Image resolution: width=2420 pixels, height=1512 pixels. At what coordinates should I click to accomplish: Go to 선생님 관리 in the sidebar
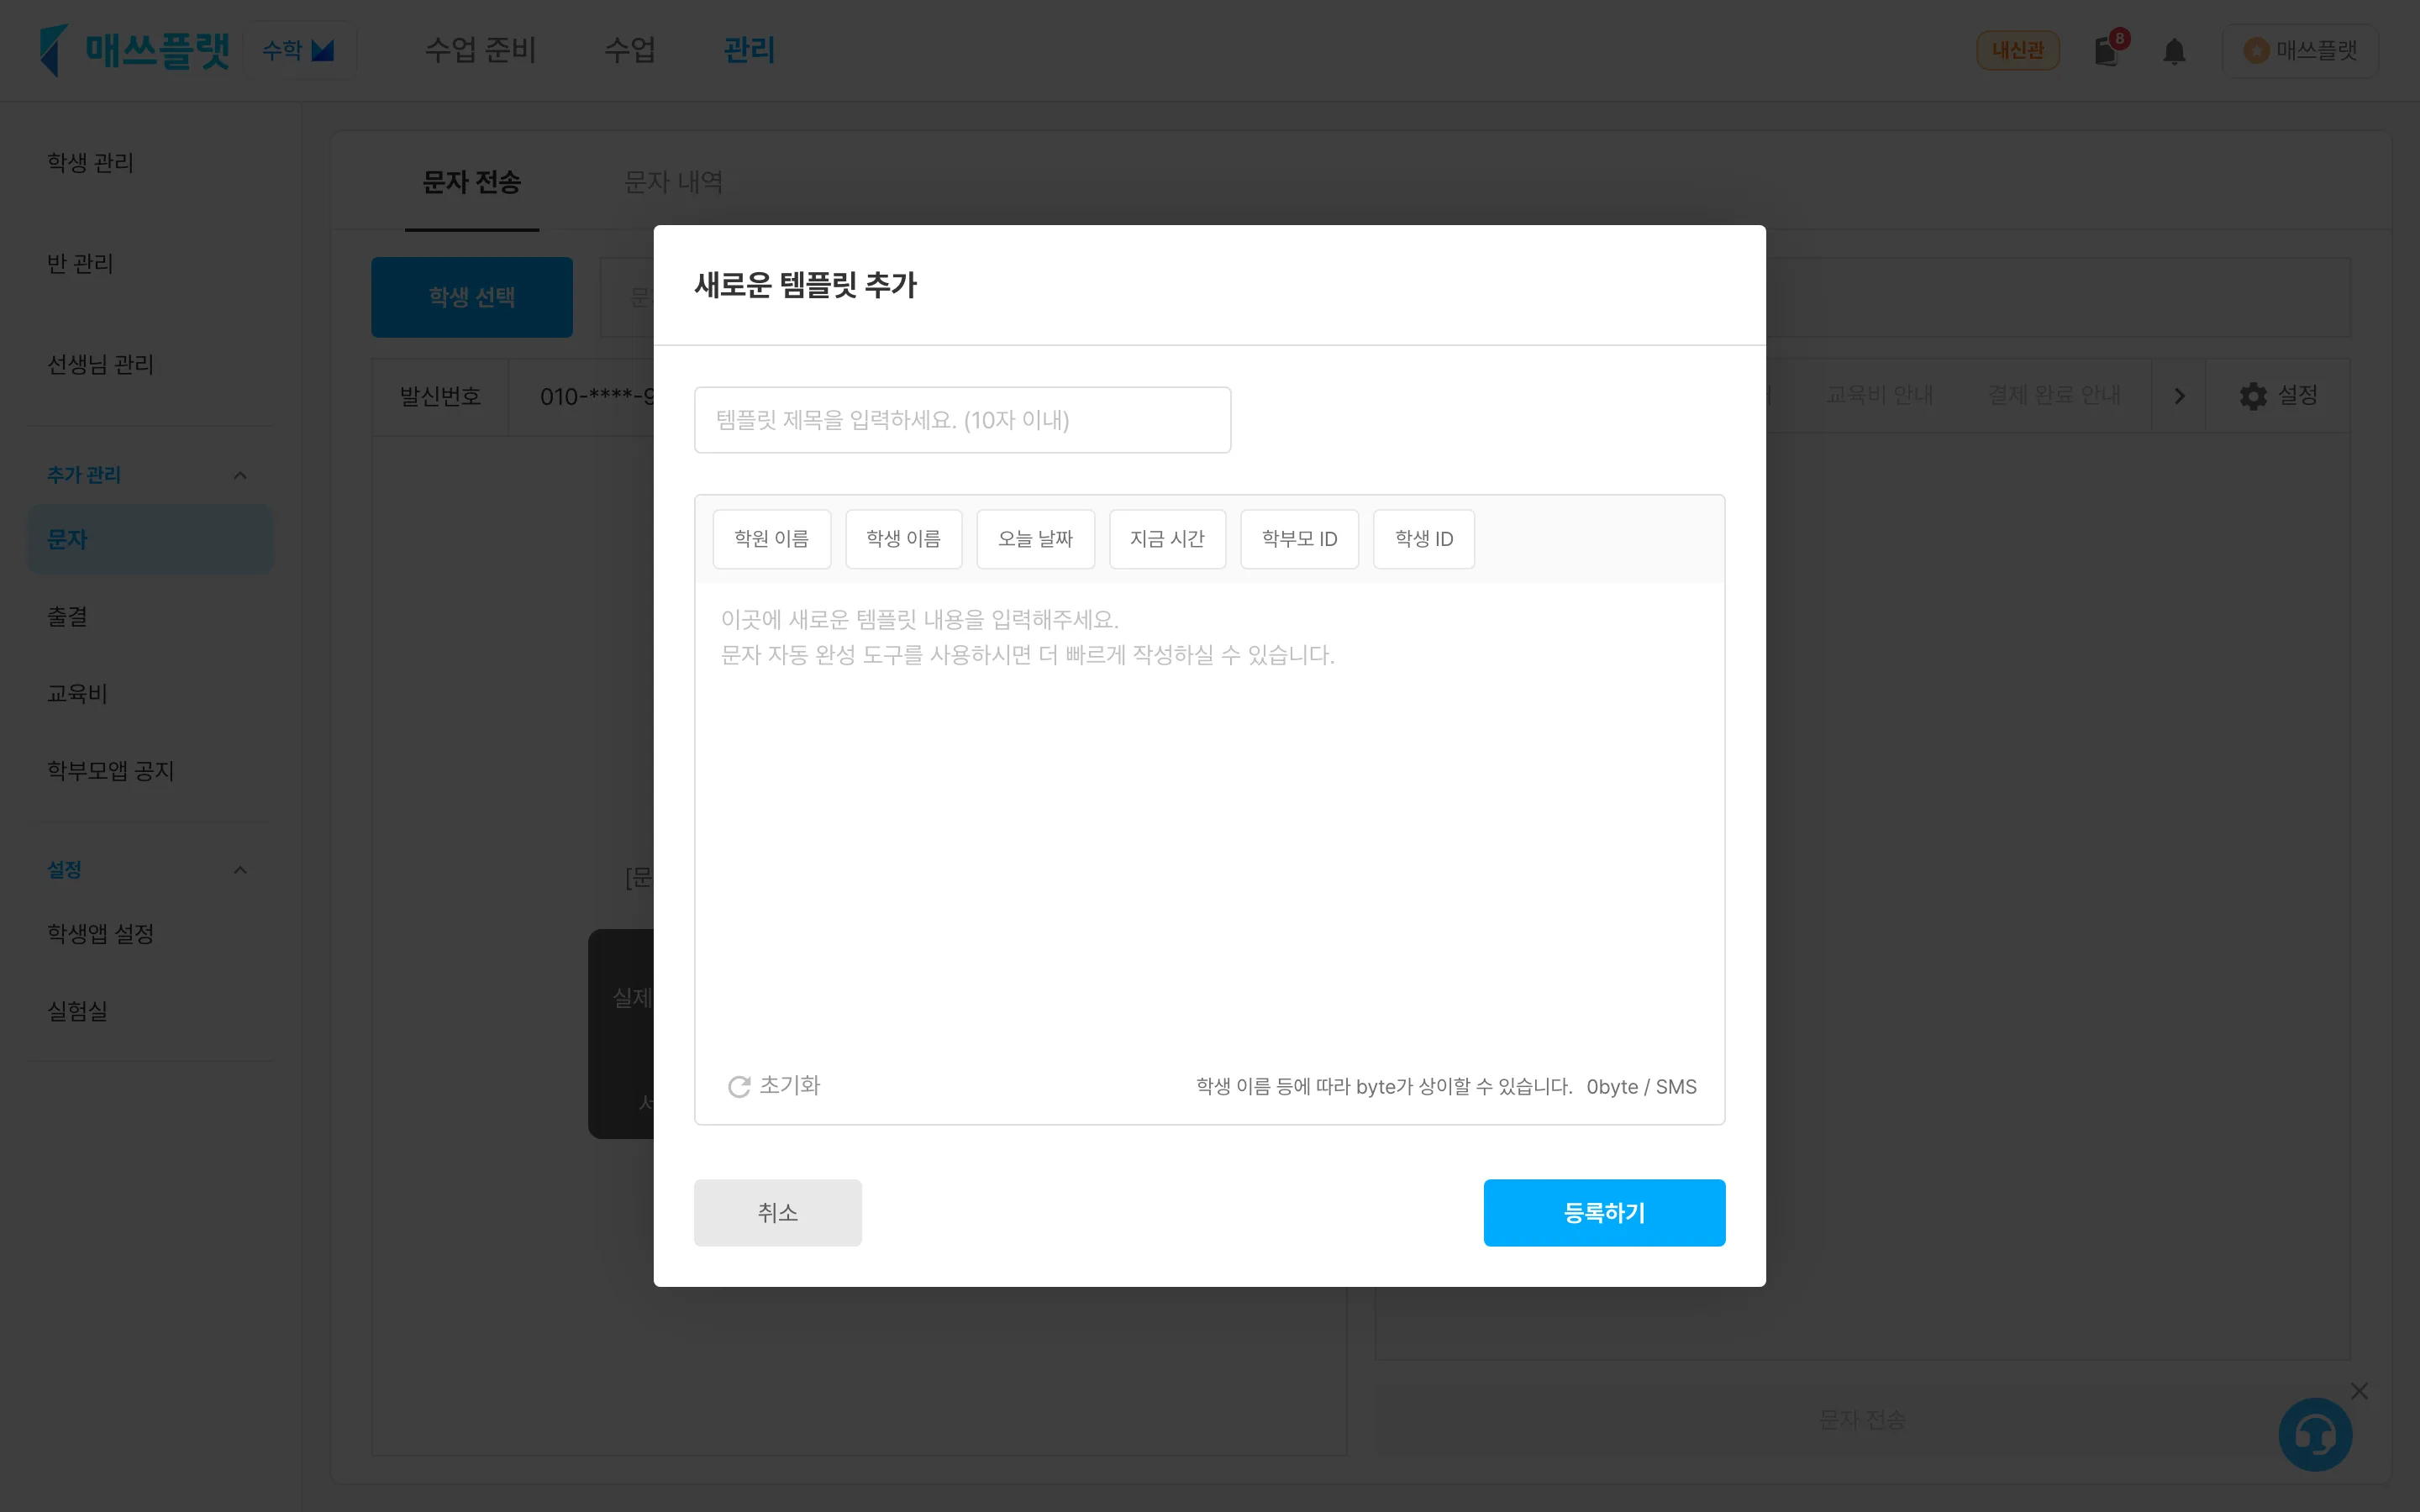(x=101, y=365)
